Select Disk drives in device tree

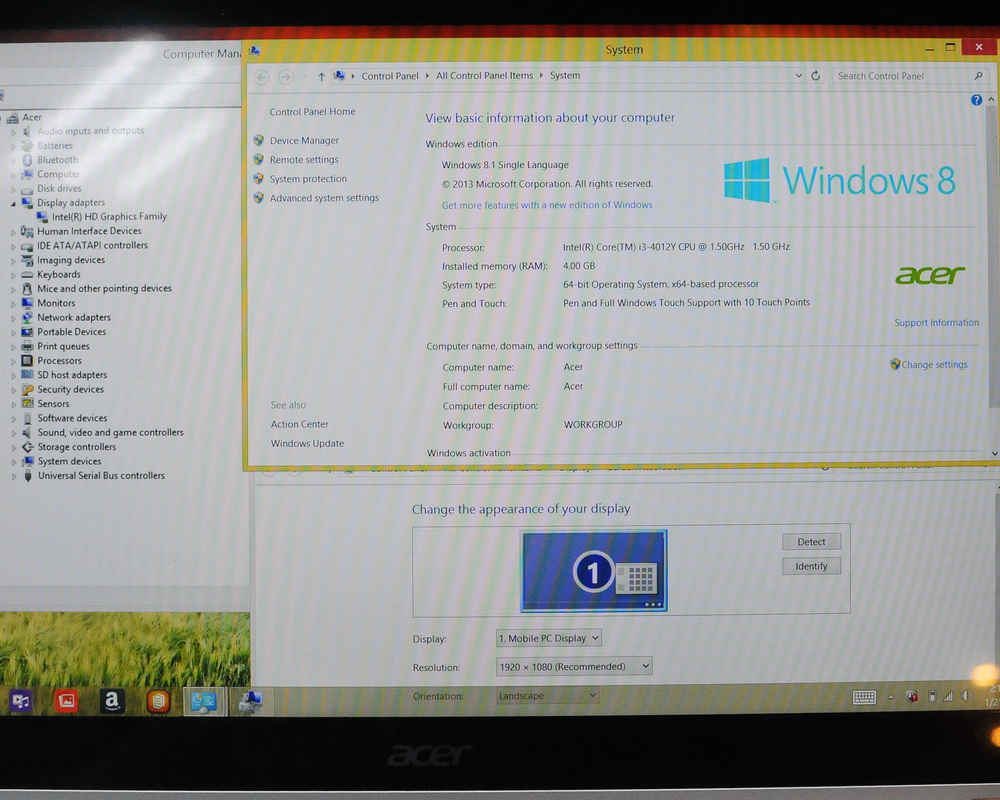(x=59, y=189)
